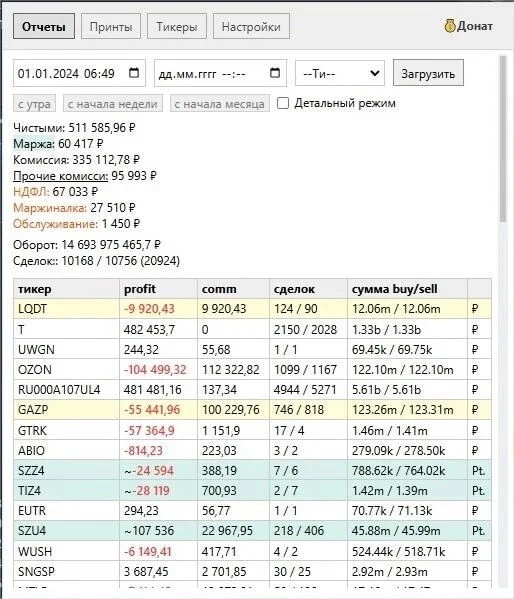Click the Оборот turnover value line

tap(87, 244)
